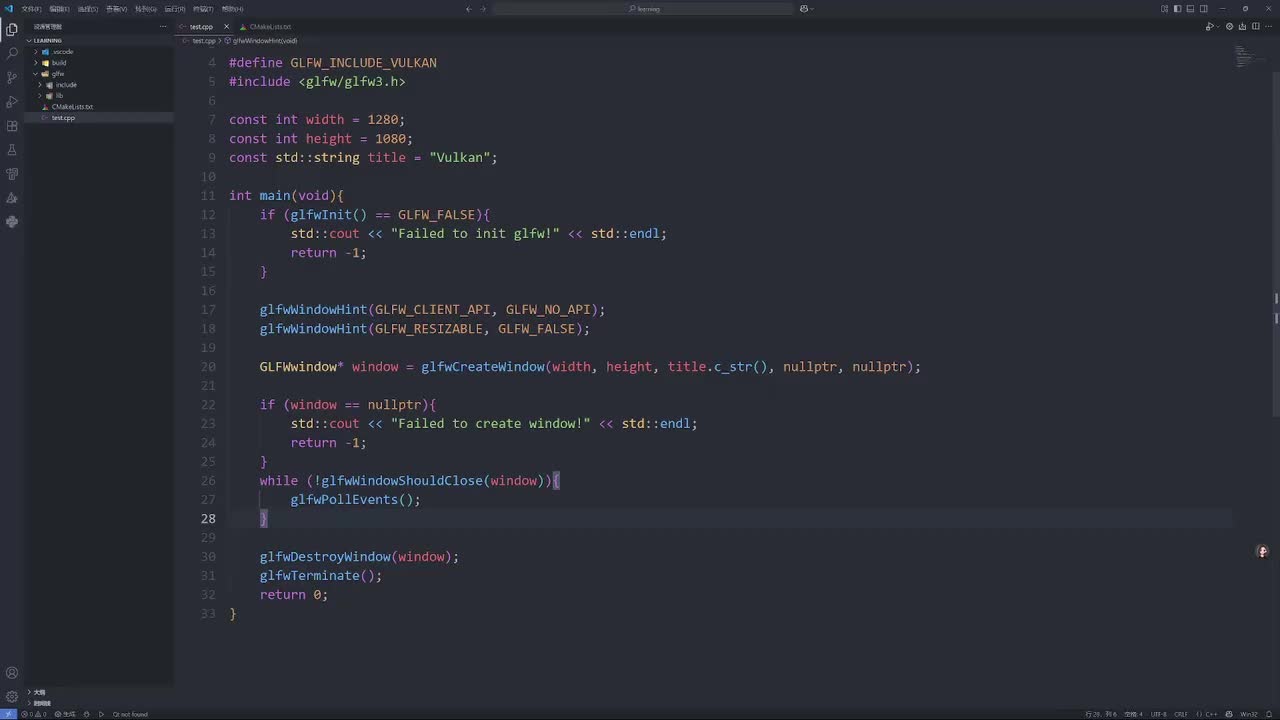1280x720 pixels.
Task: Run the C++ file with the play button
Action: click(x=1208, y=27)
